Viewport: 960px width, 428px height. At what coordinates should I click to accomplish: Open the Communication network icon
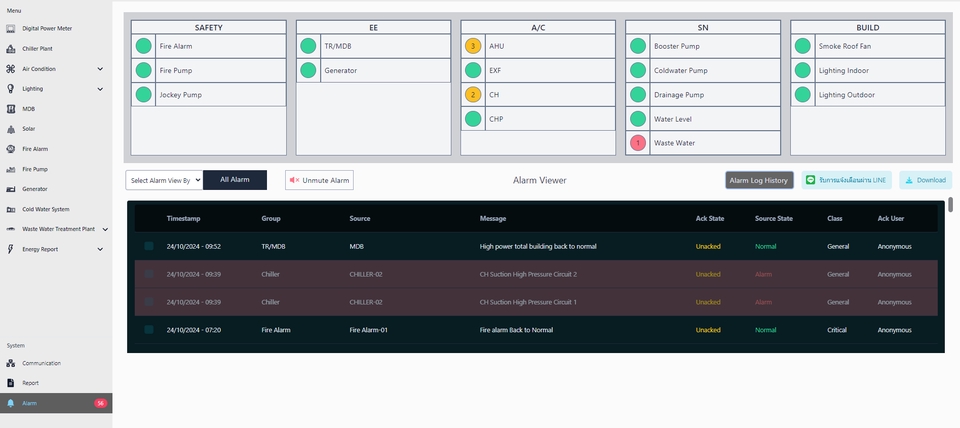pos(10,363)
